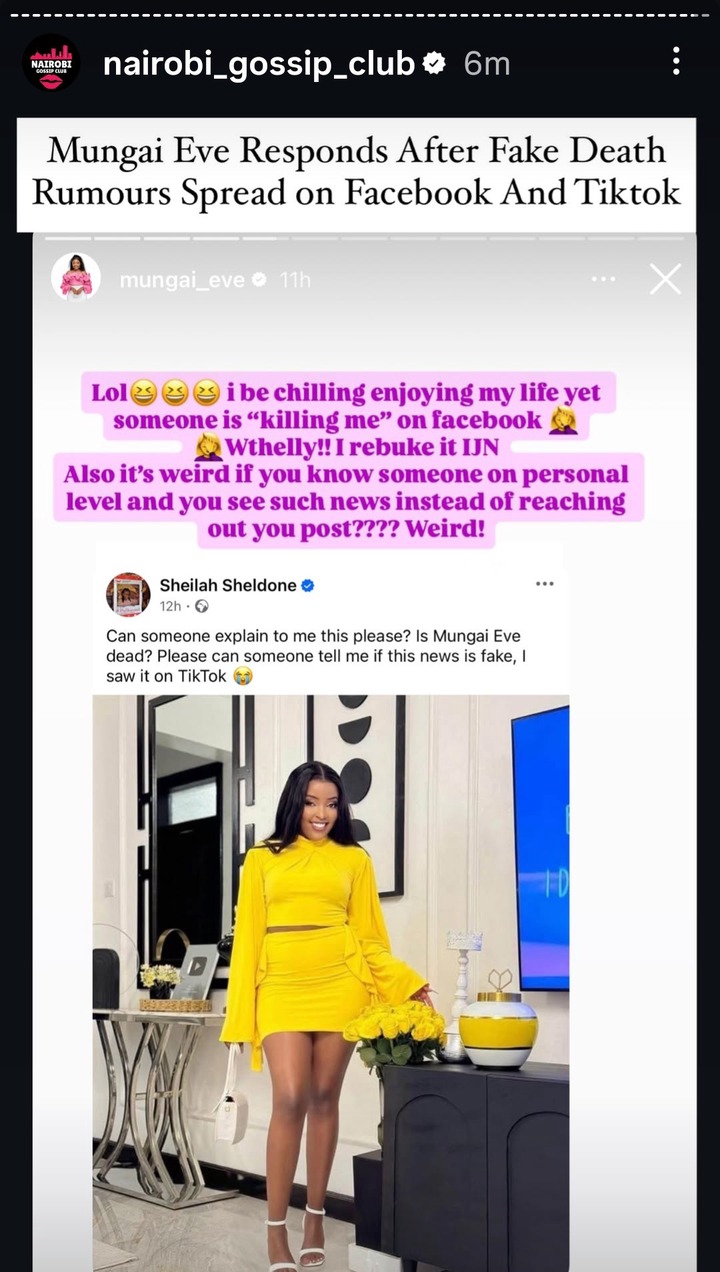Screen dimensions: 720x1272
Task: Click Sheilah Sheldone's blue verified badge
Action: pos(308,586)
